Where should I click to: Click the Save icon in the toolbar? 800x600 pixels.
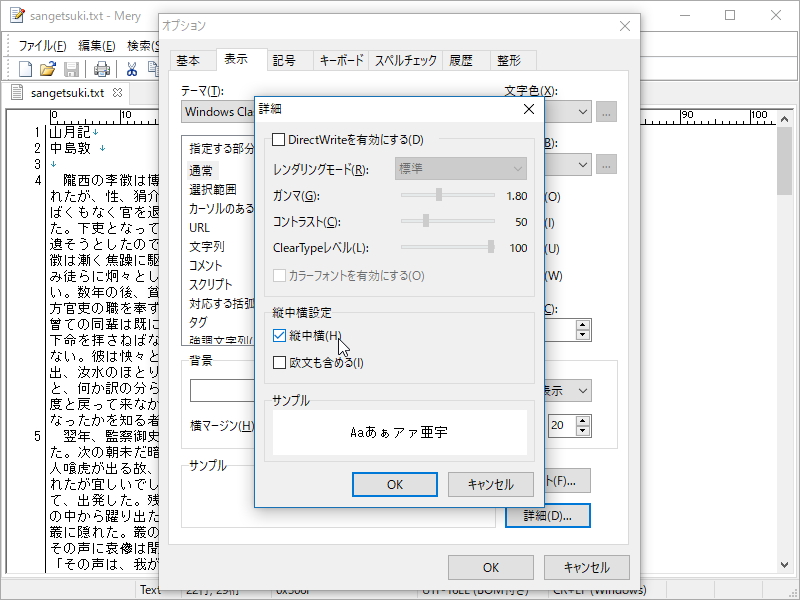tap(71, 68)
